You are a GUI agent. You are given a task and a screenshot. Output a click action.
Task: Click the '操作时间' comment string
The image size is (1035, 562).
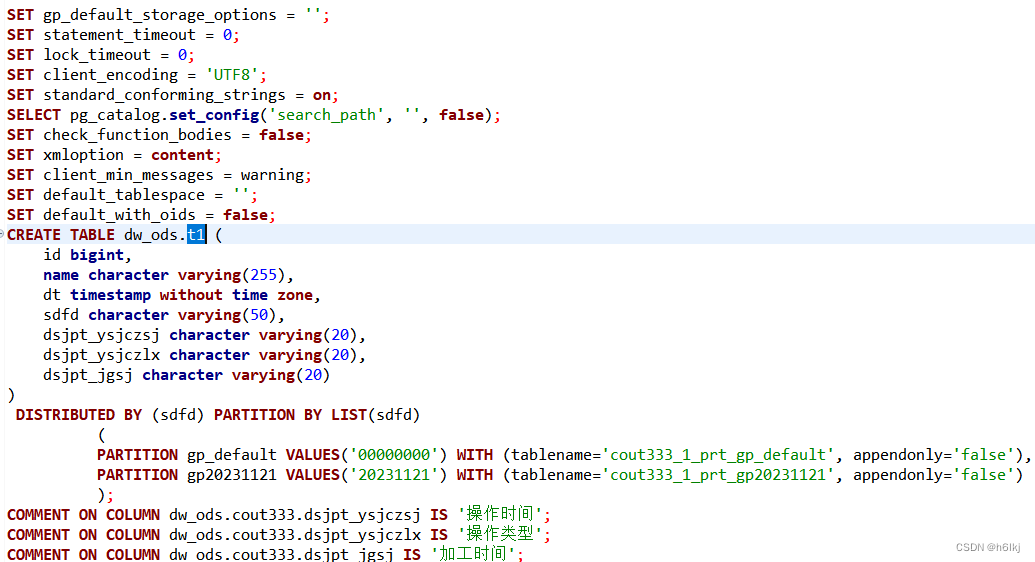[500, 514]
